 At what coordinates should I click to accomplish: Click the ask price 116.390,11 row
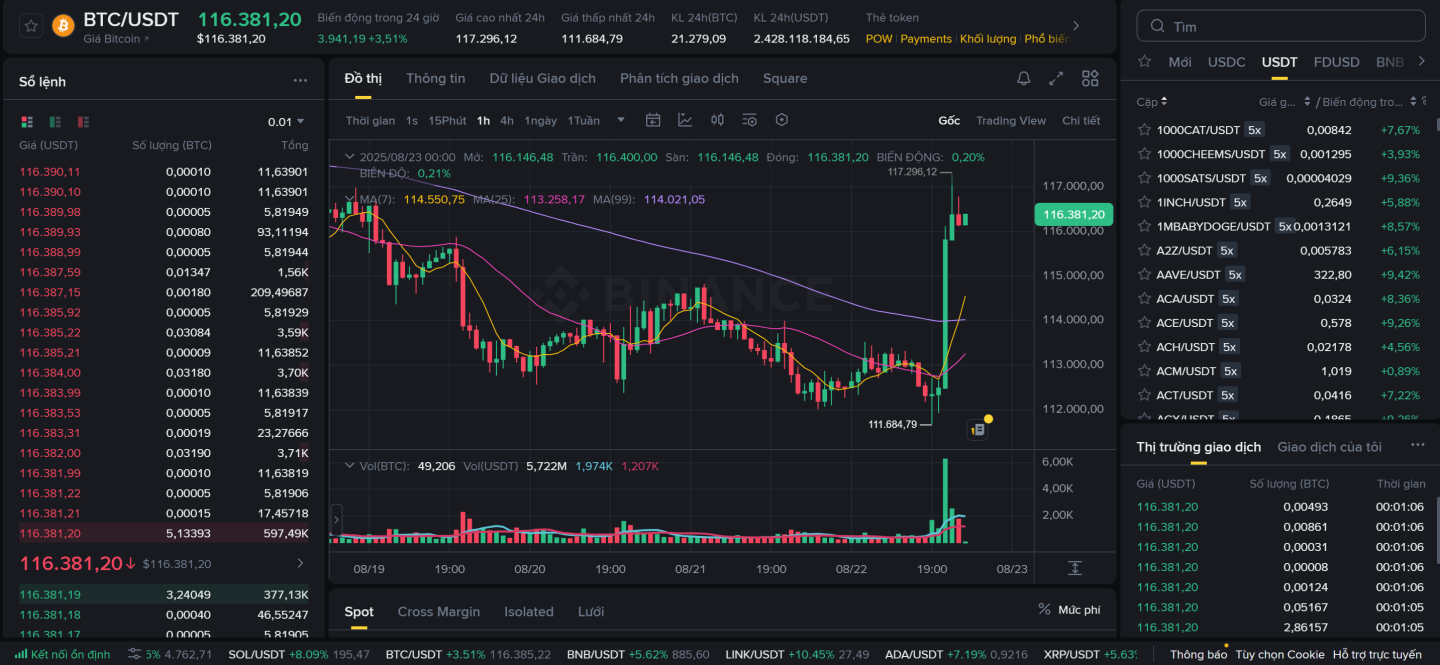click(164, 172)
